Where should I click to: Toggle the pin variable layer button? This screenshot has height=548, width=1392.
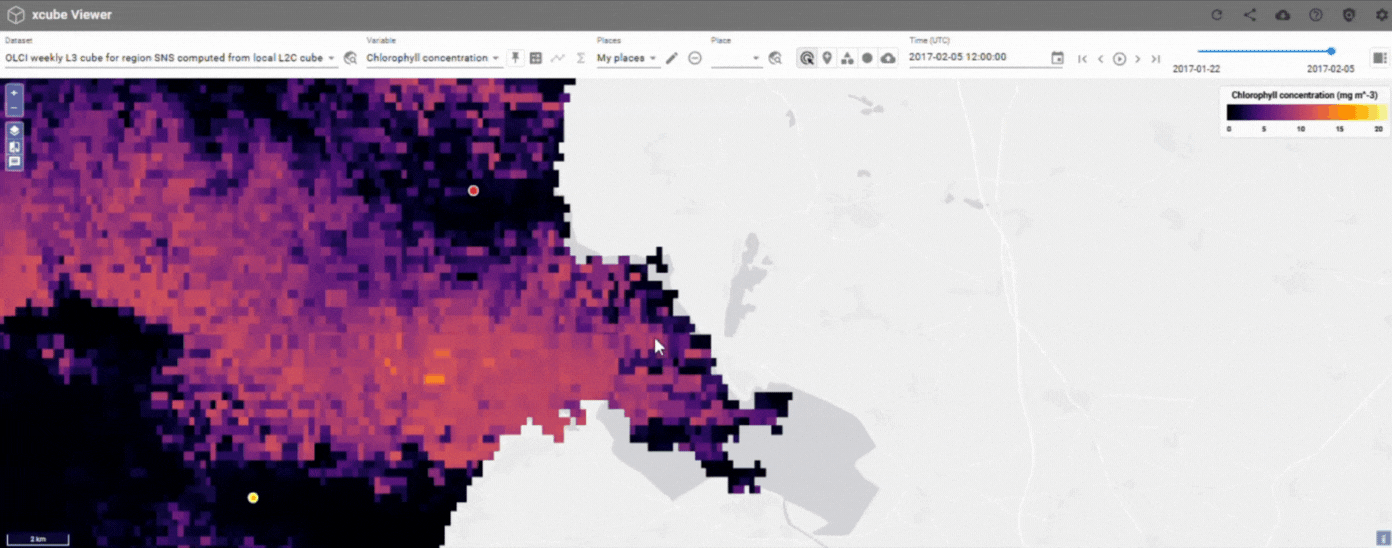pyautogui.click(x=516, y=59)
